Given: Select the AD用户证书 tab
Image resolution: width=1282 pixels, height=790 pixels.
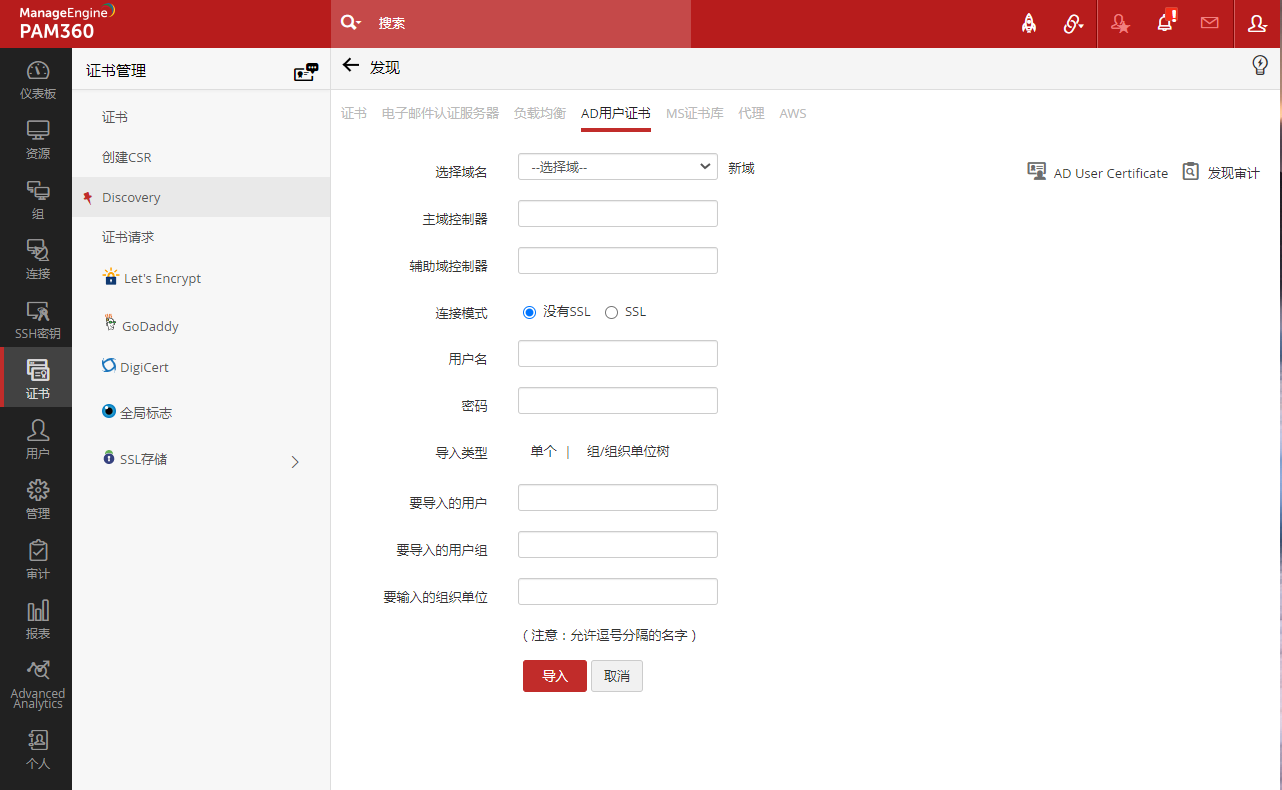Looking at the screenshot, I should point(616,114).
